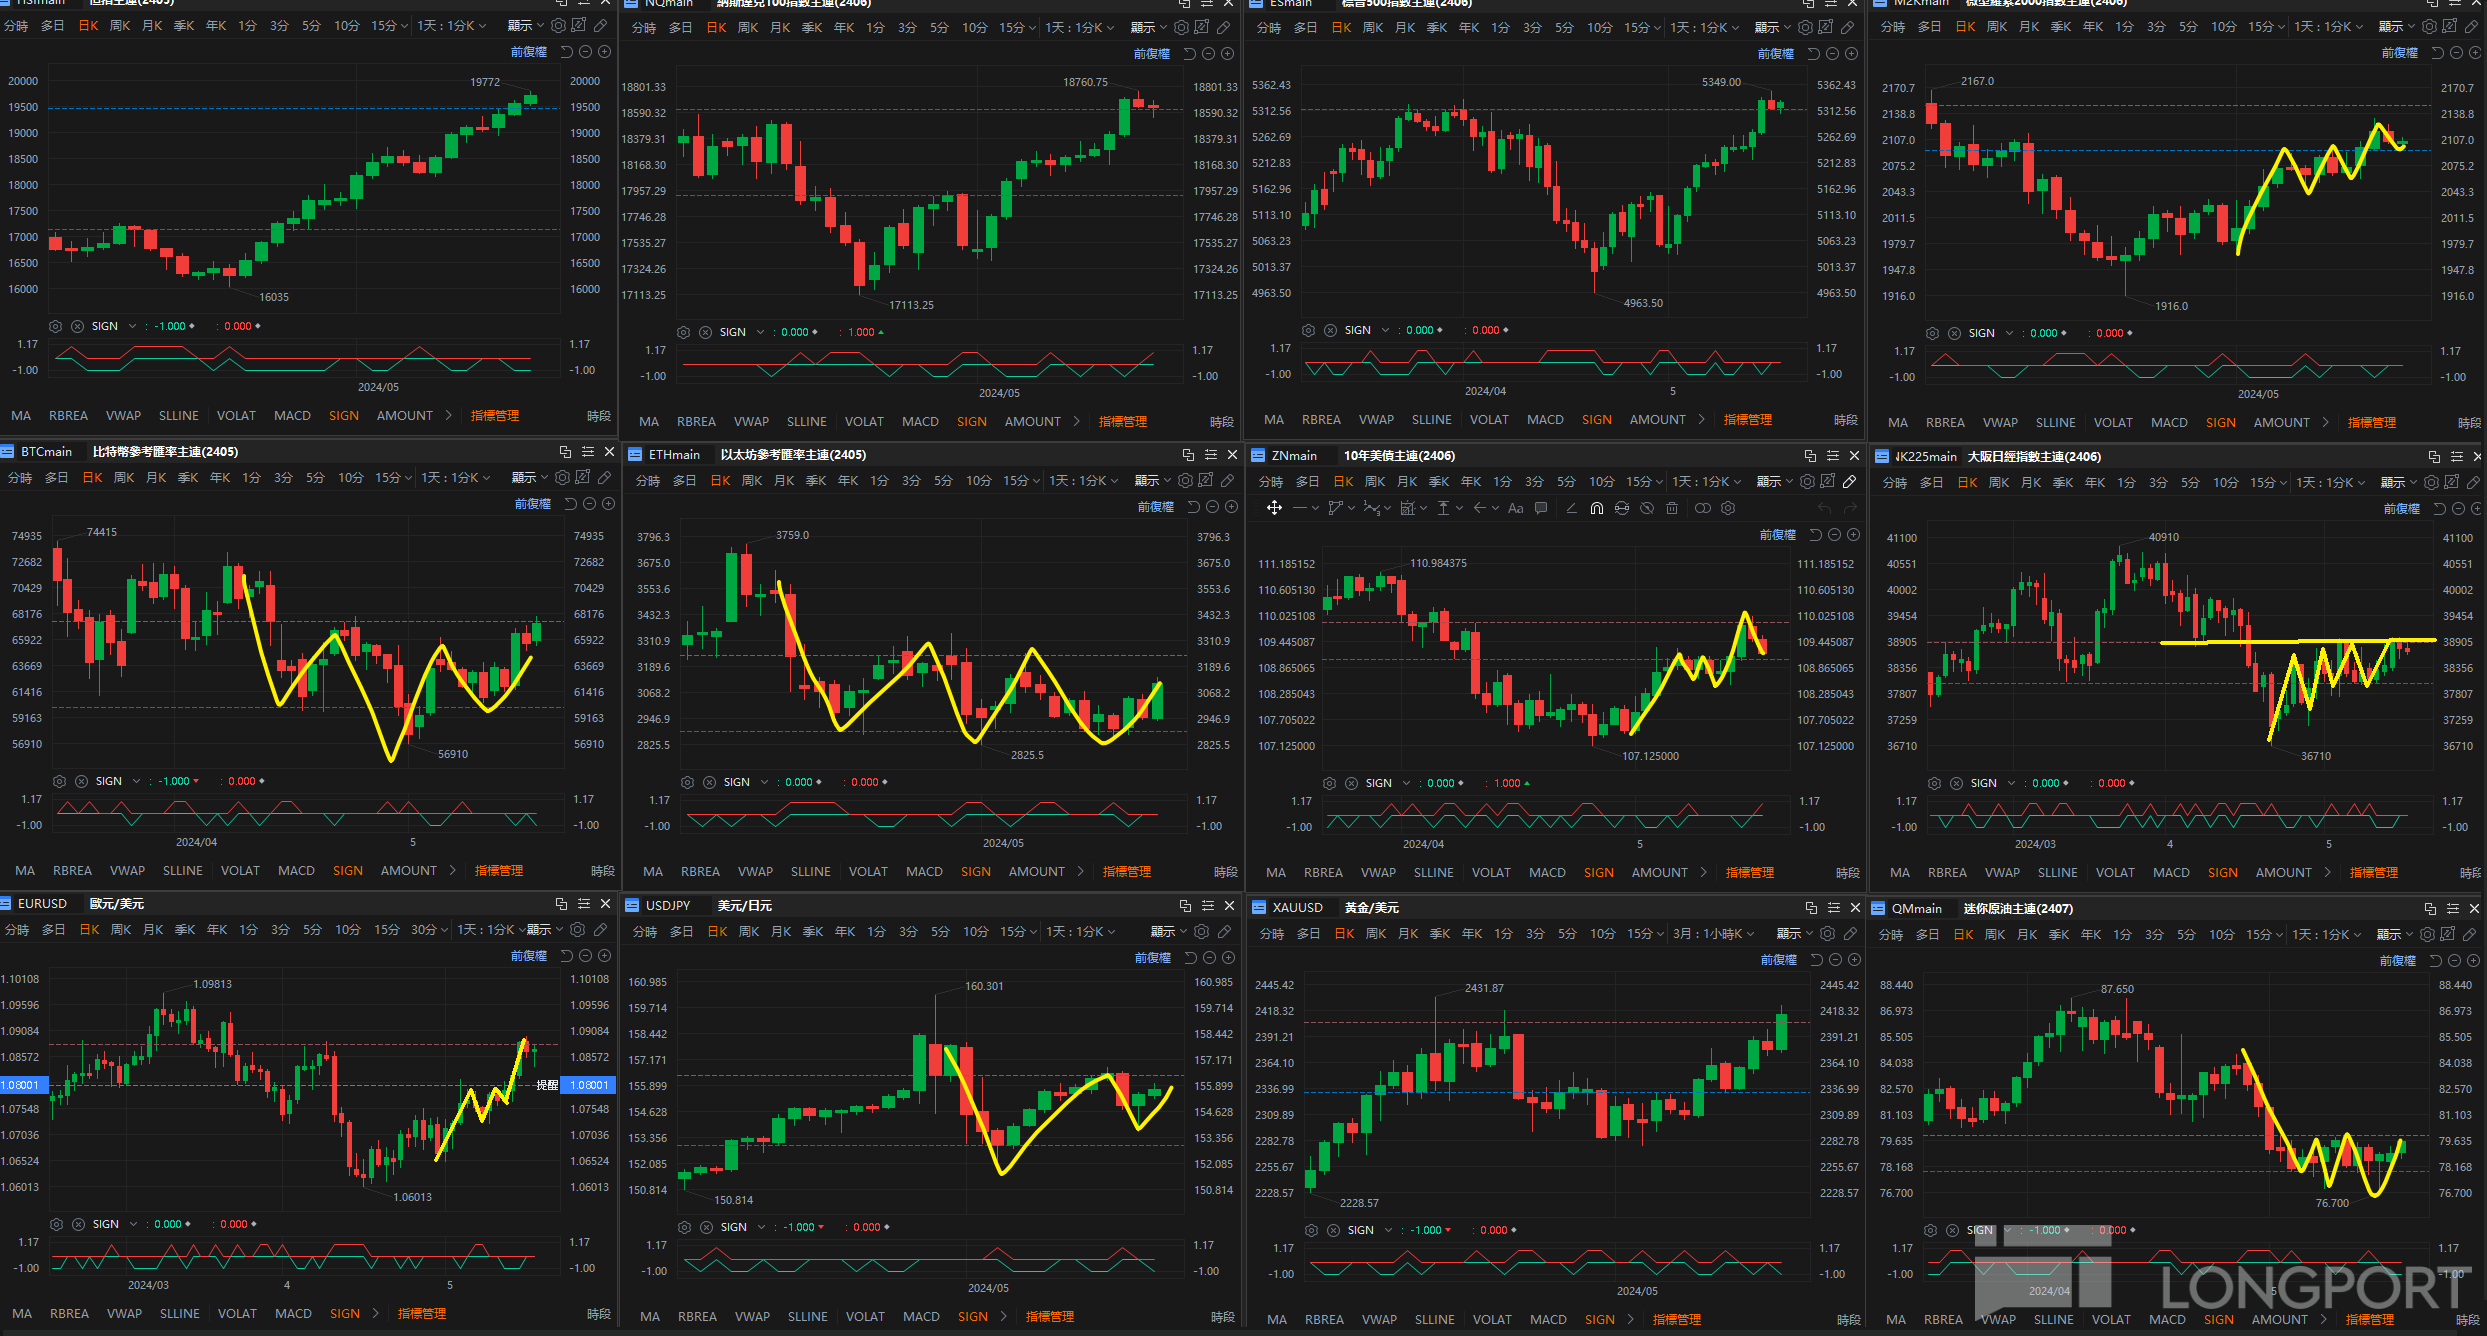Toggle 前復權 adjustment on the XAUUSD chart
Viewport: 2487px width, 1336px height.
point(1778,960)
